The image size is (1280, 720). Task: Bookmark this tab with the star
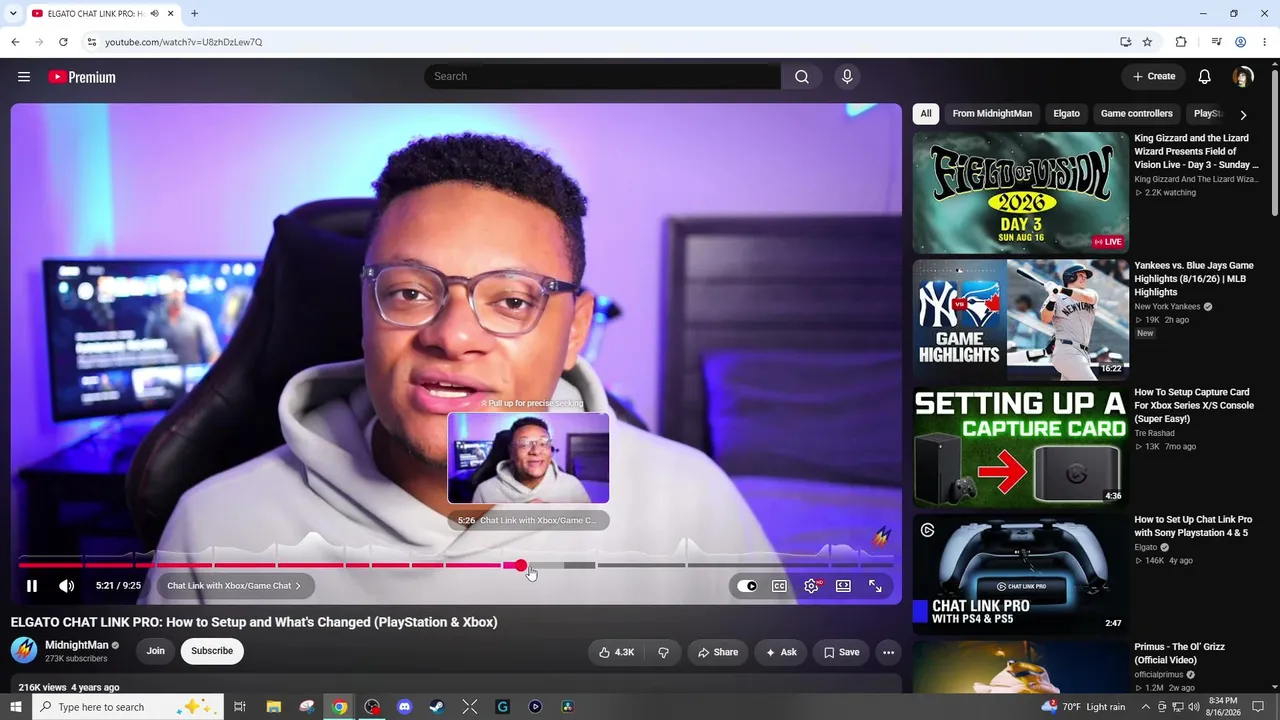(1147, 42)
